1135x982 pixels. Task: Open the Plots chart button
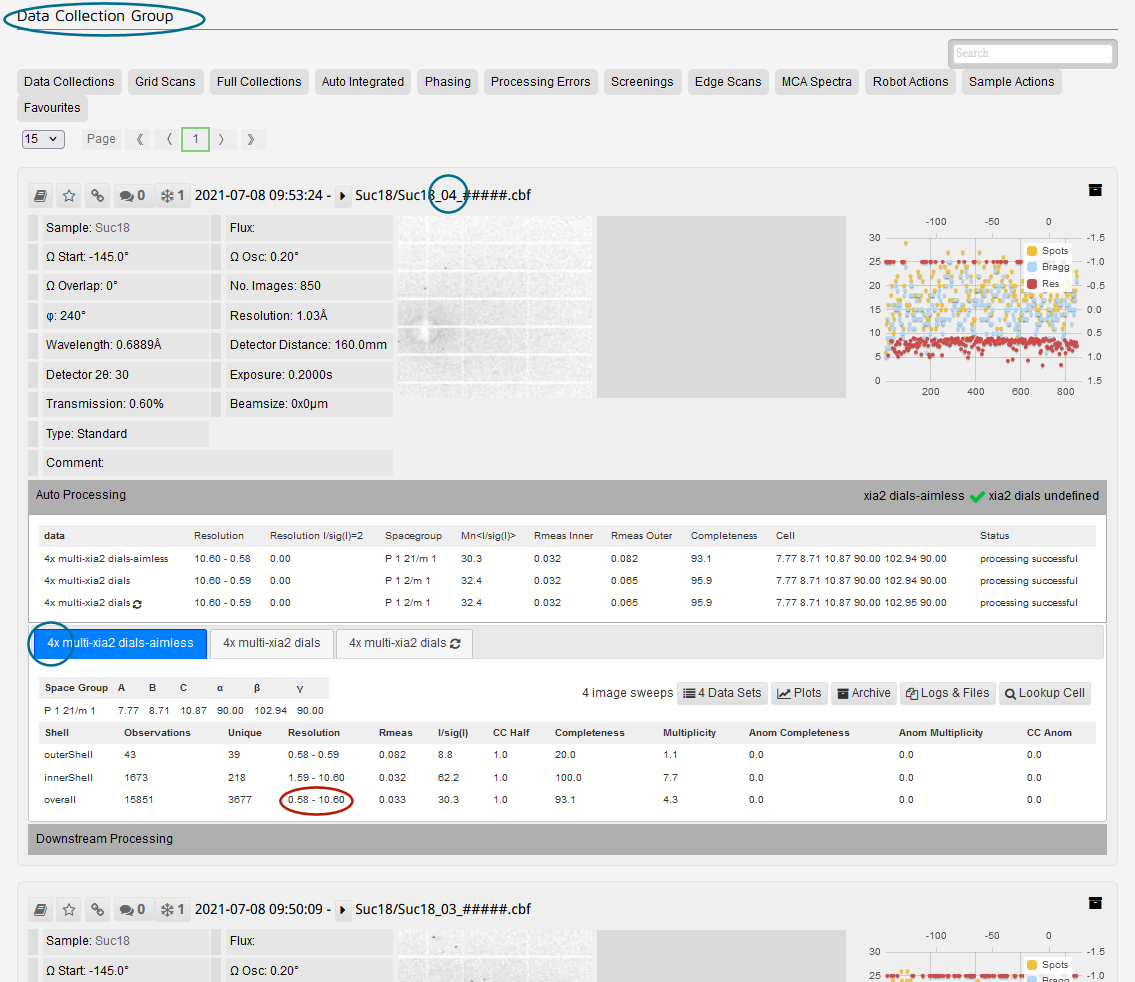tap(799, 693)
